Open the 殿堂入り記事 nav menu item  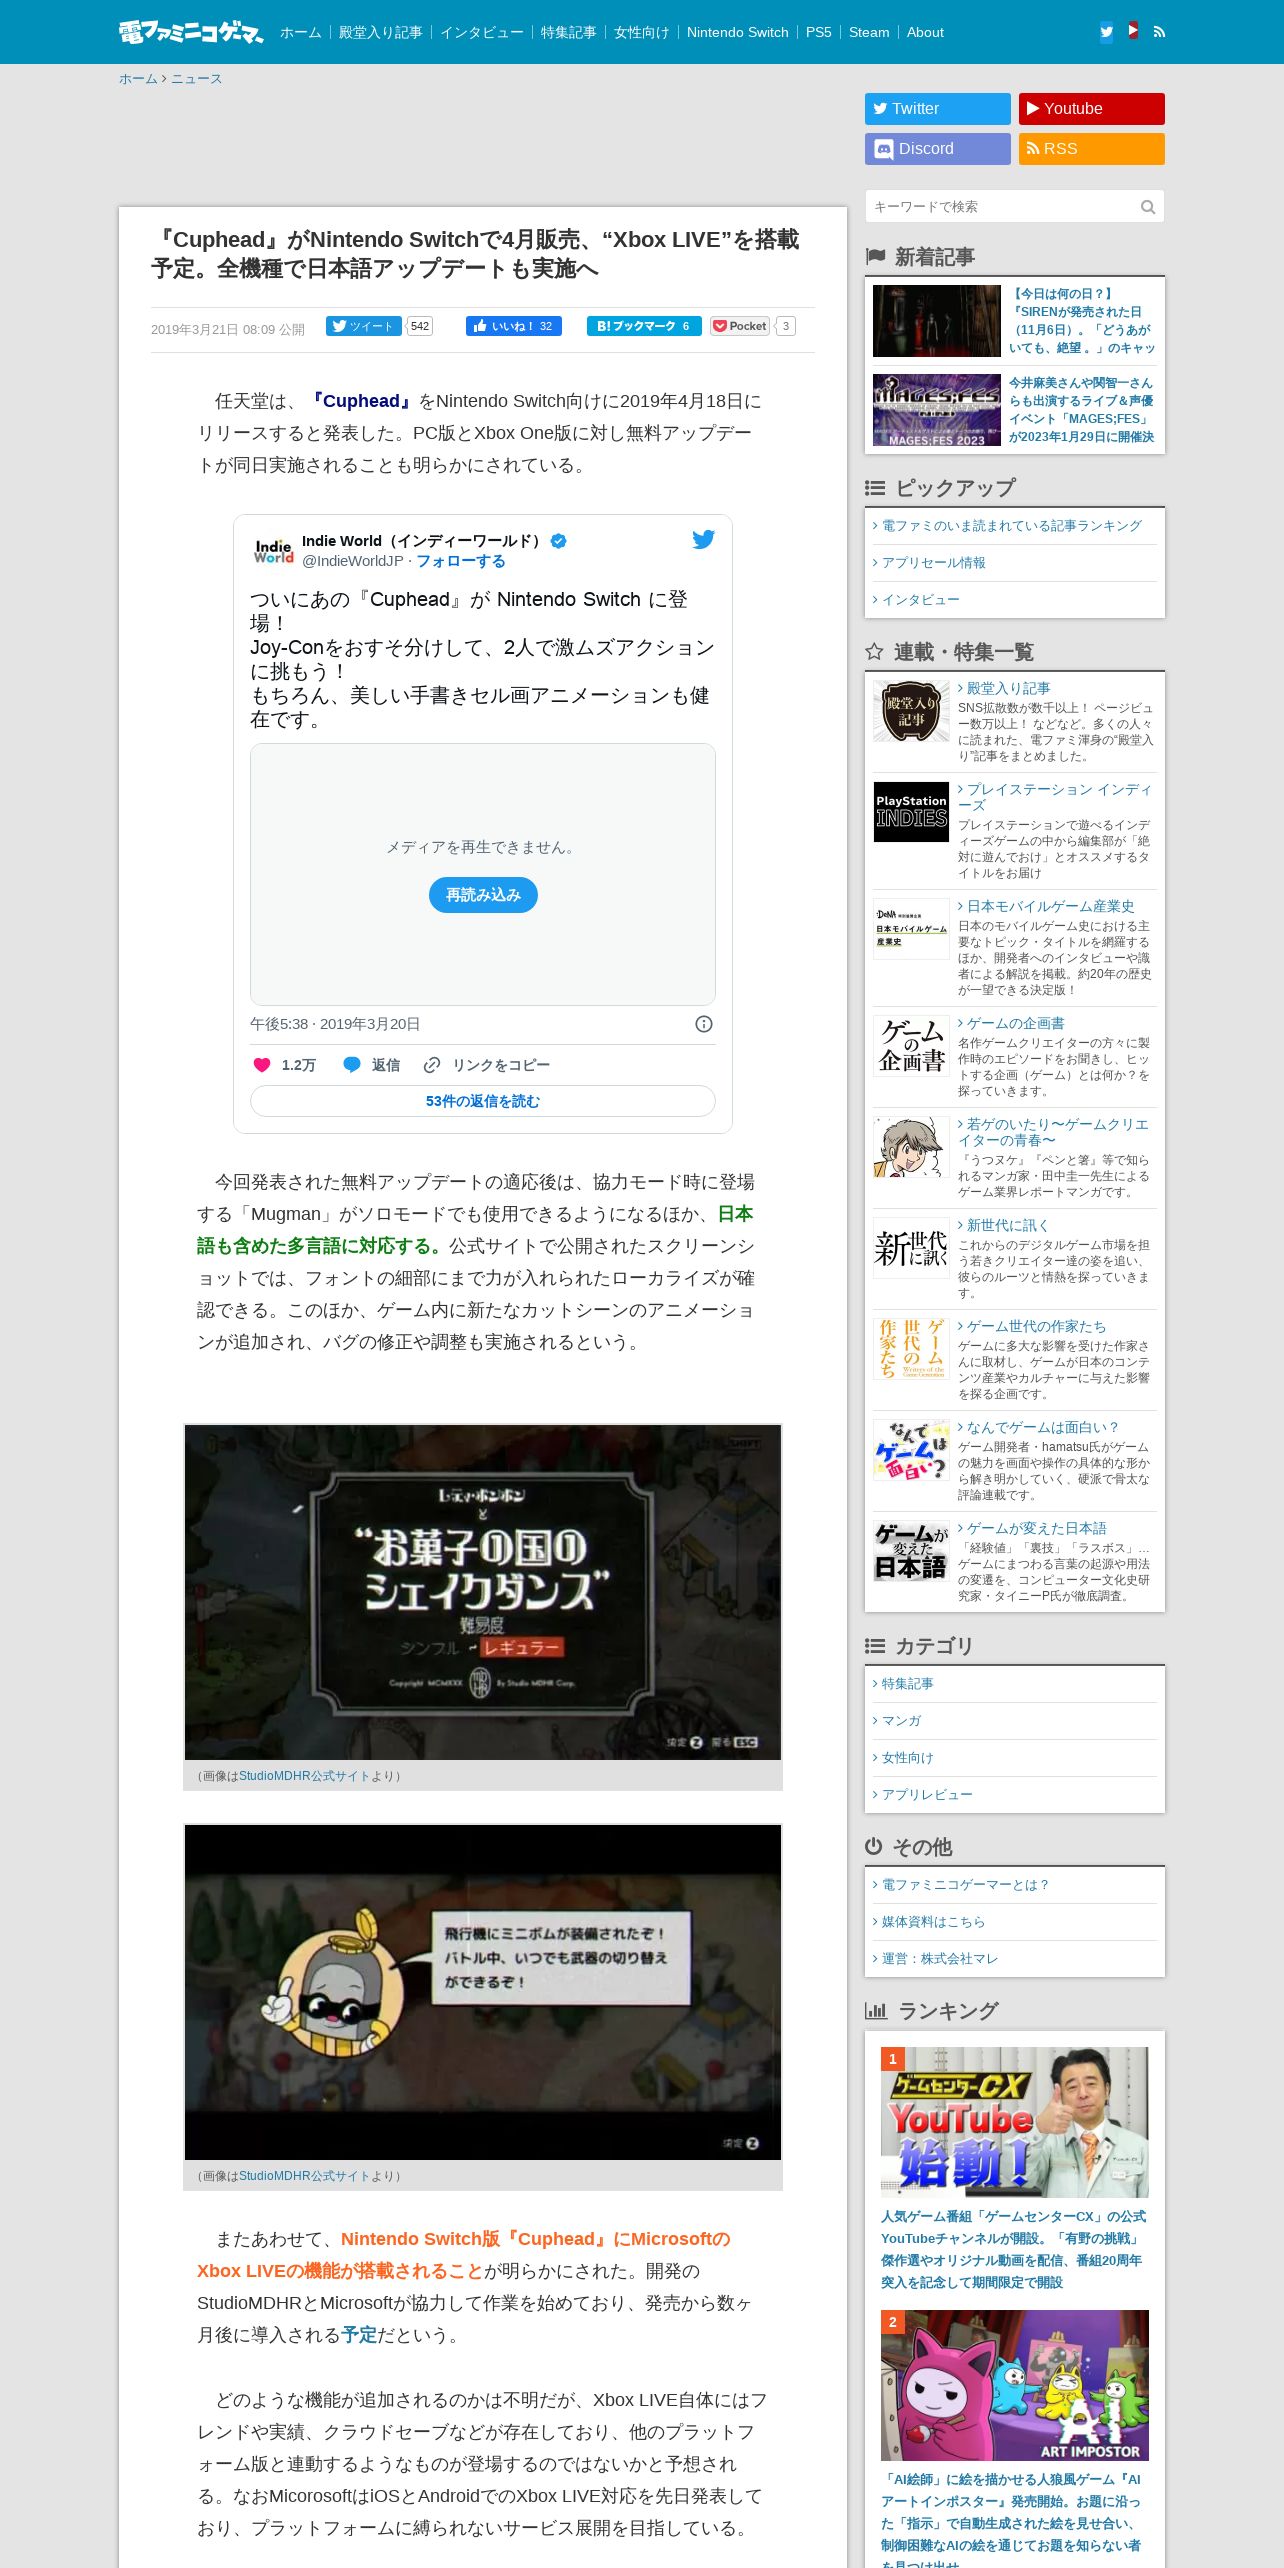(381, 32)
